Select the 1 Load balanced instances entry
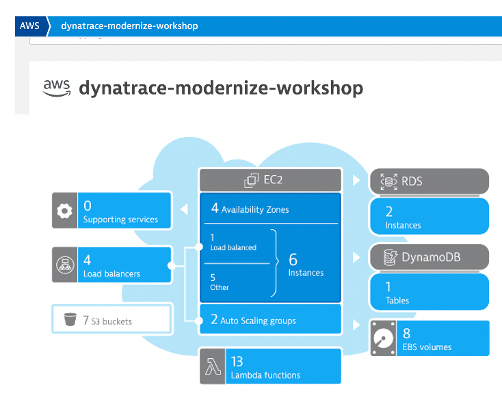 [233, 242]
